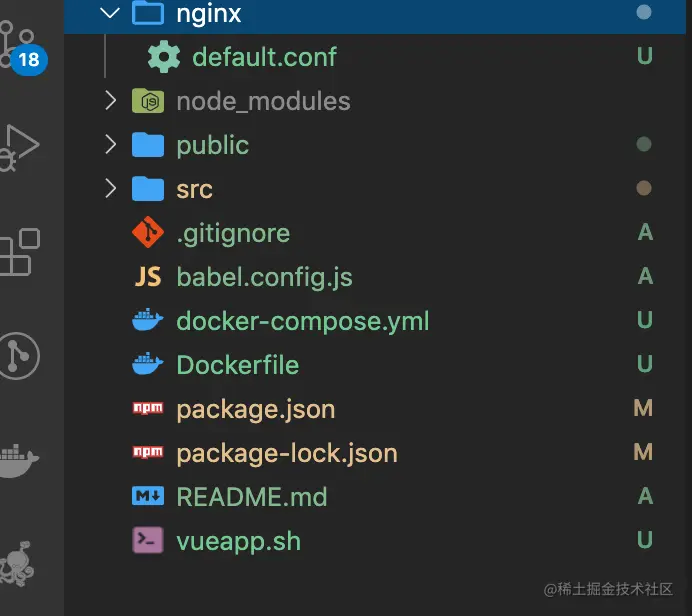Open package-lock.json file
The width and height of the screenshot is (692, 616).
pos(286,453)
